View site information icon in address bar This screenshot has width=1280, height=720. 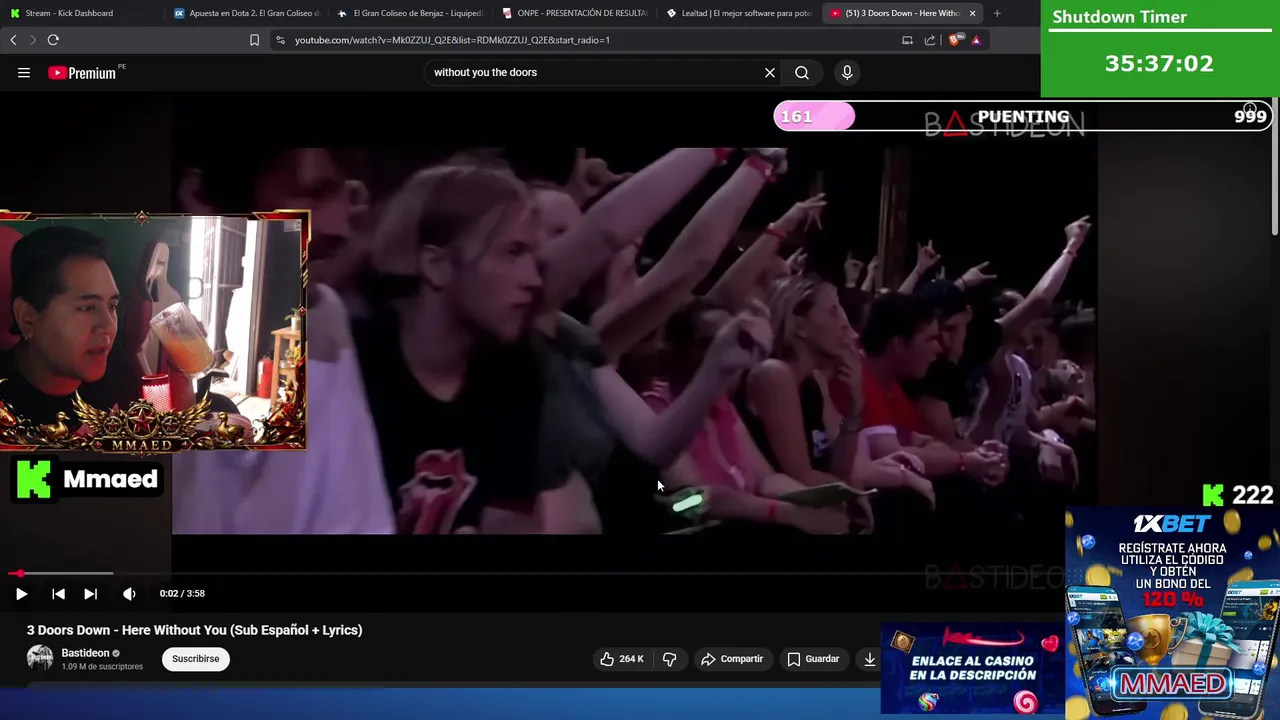280,40
